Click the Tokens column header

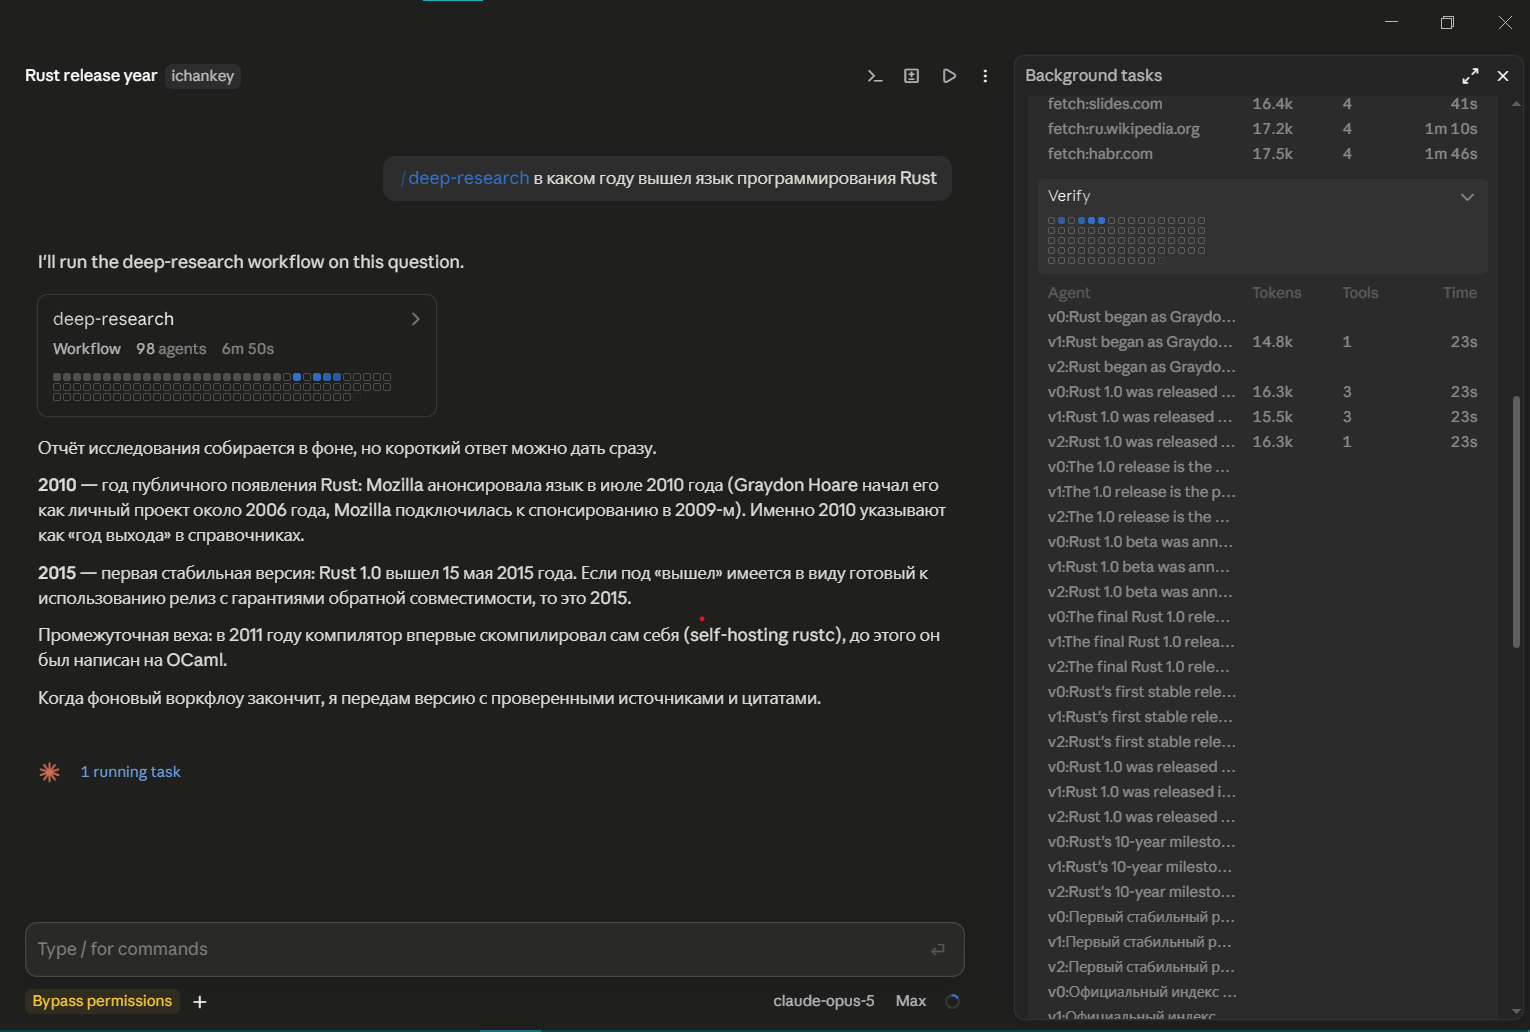pos(1277,293)
